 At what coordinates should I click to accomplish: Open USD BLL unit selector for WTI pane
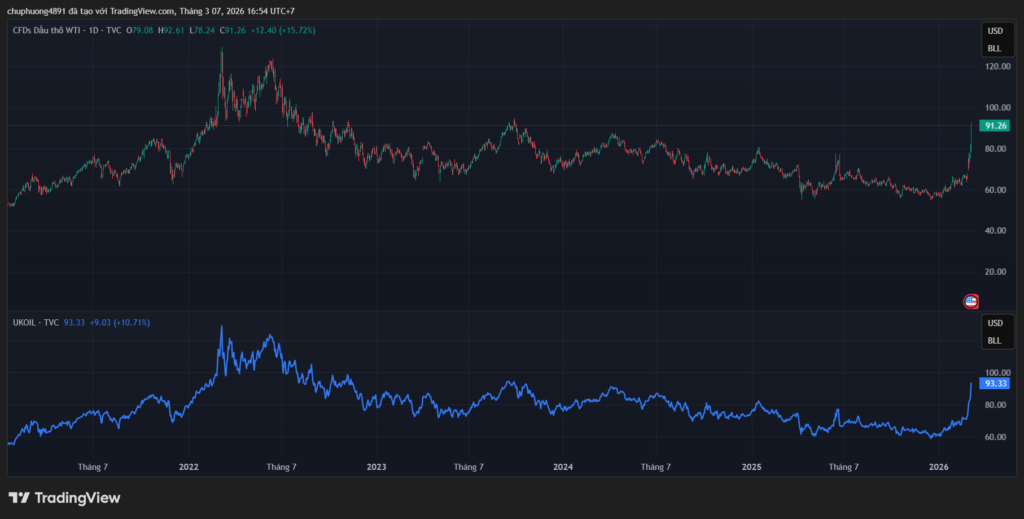click(x=994, y=40)
